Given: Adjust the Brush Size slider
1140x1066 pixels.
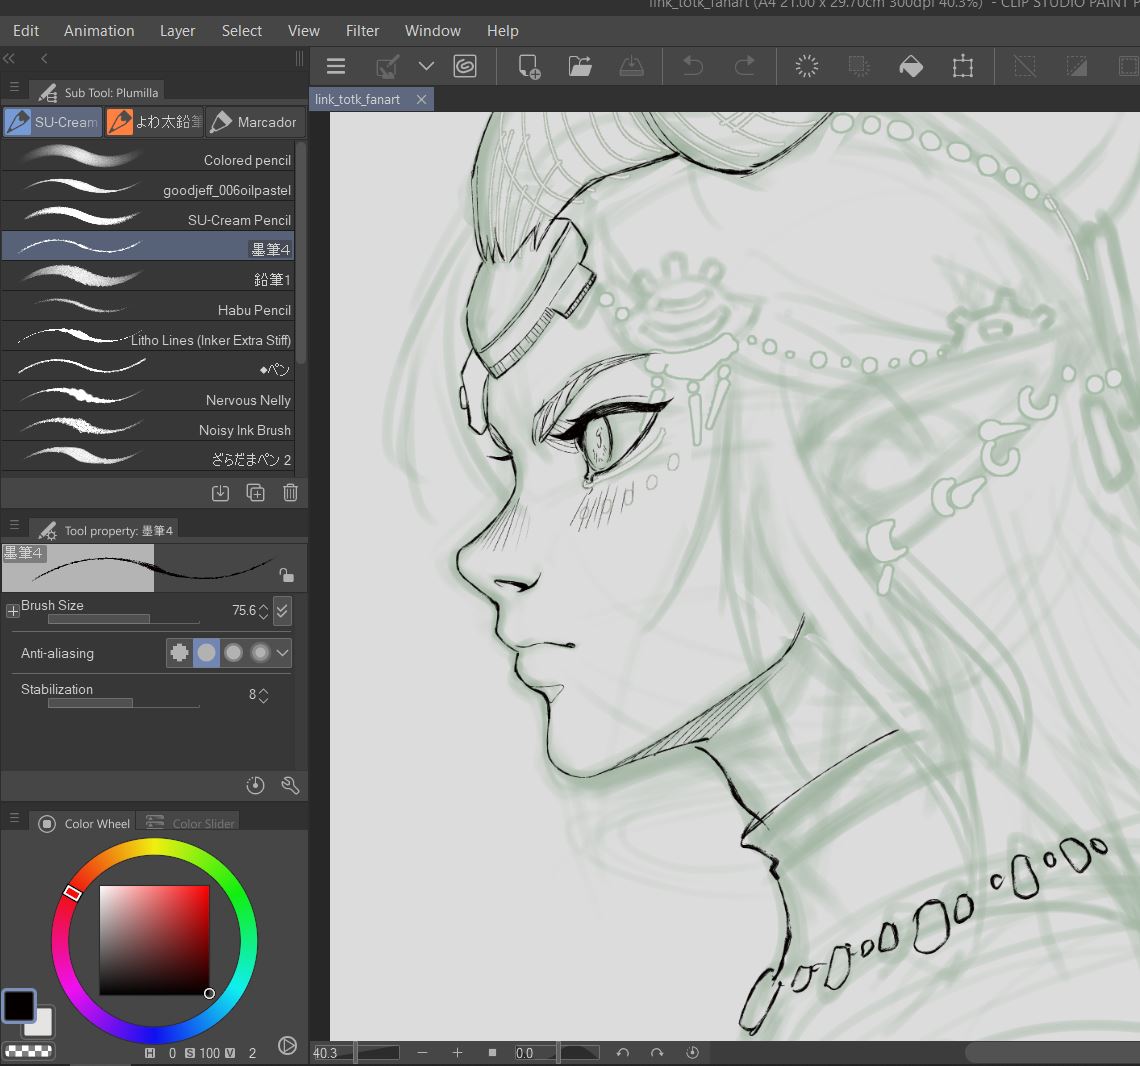Looking at the screenshot, I should click(x=124, y=620).
